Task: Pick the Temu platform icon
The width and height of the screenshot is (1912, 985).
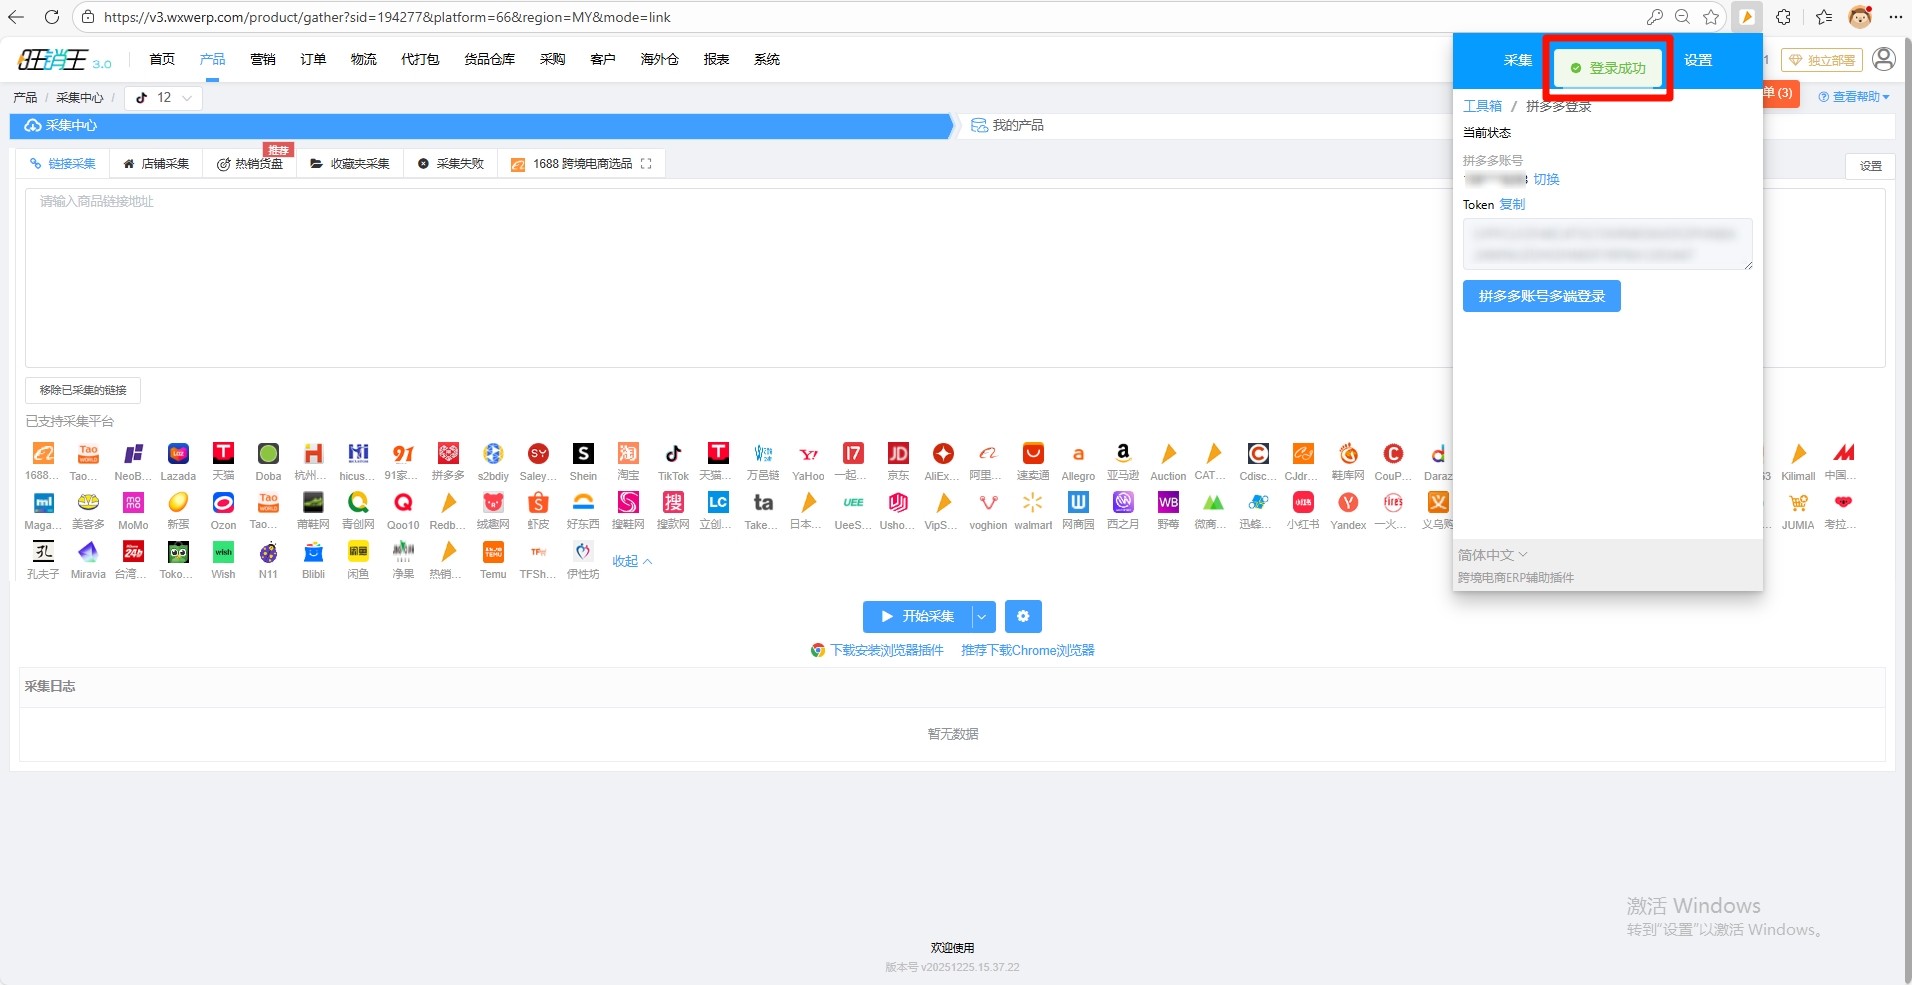Action: pyautogui.click(x=493, y=552)
